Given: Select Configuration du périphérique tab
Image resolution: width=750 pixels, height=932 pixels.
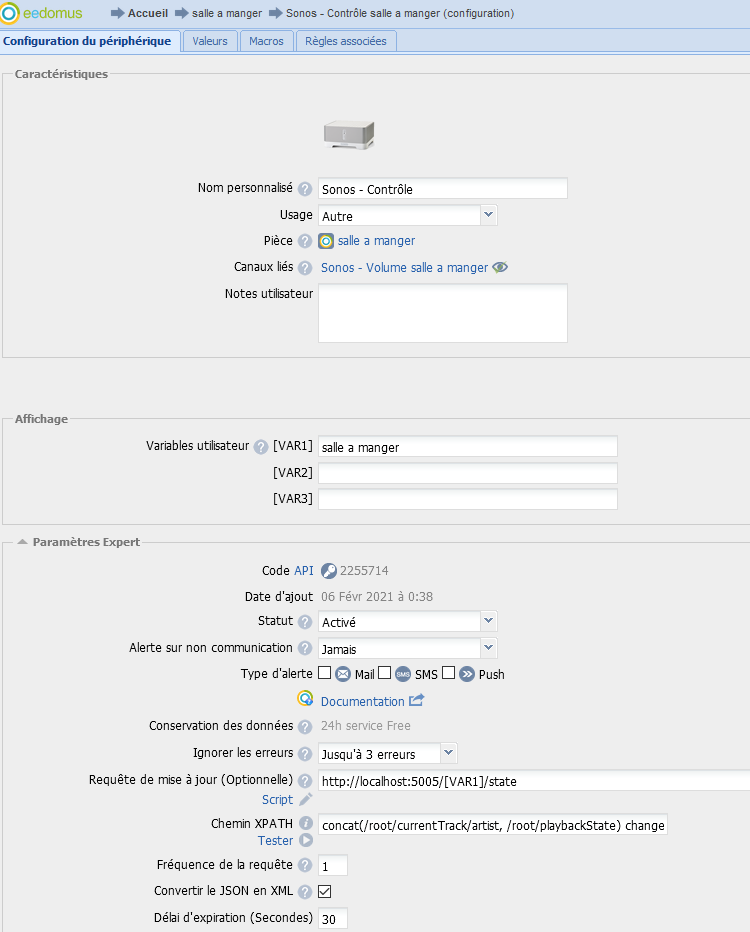Looking at the screenshot, I should point(87,41).
